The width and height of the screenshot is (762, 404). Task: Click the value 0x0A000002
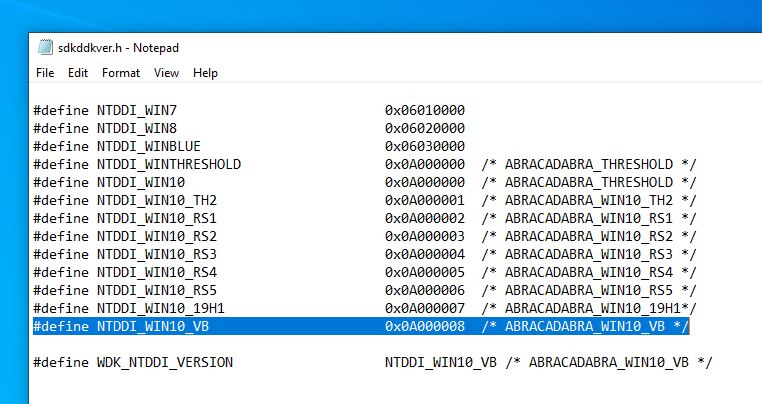pos(425,218)
